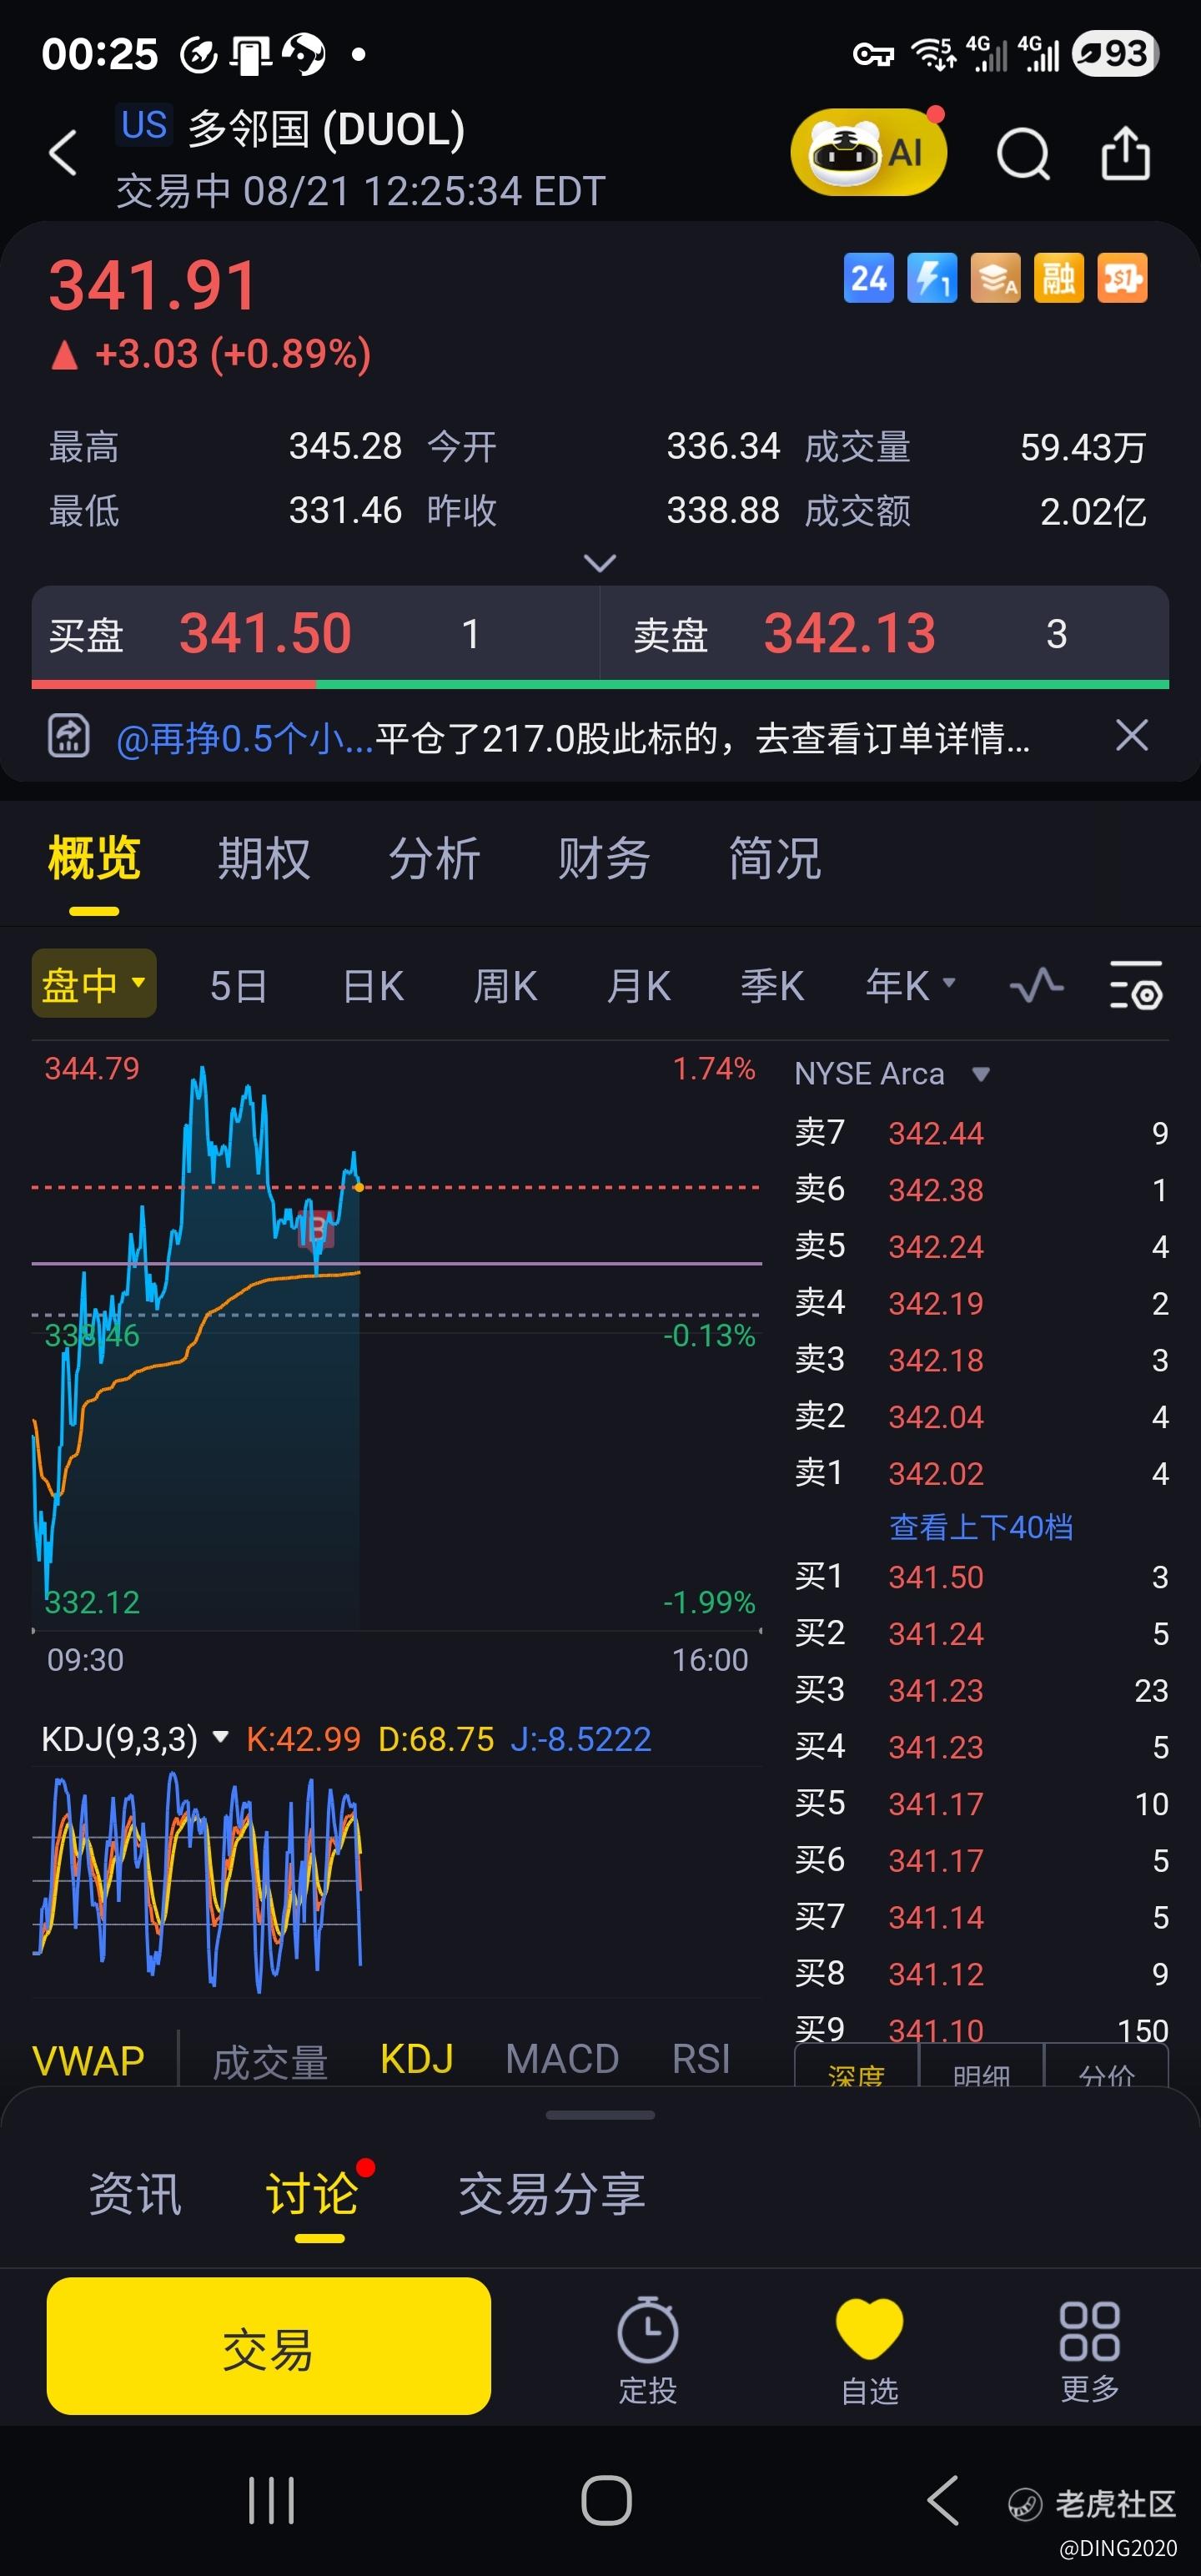The image size is (1201, 2576).
Task: Expand more quote details chevron
Action: coord(600,563)
